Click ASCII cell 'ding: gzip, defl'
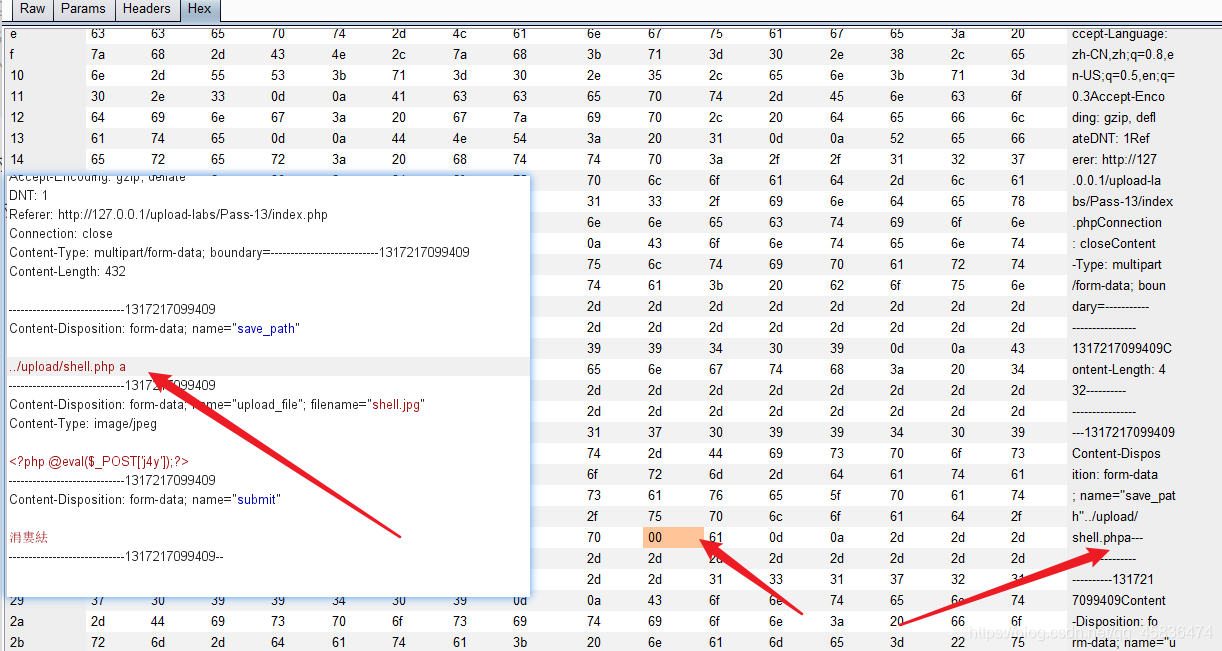Screen dimensions: 1222x651 click(x=1114, y=118)
